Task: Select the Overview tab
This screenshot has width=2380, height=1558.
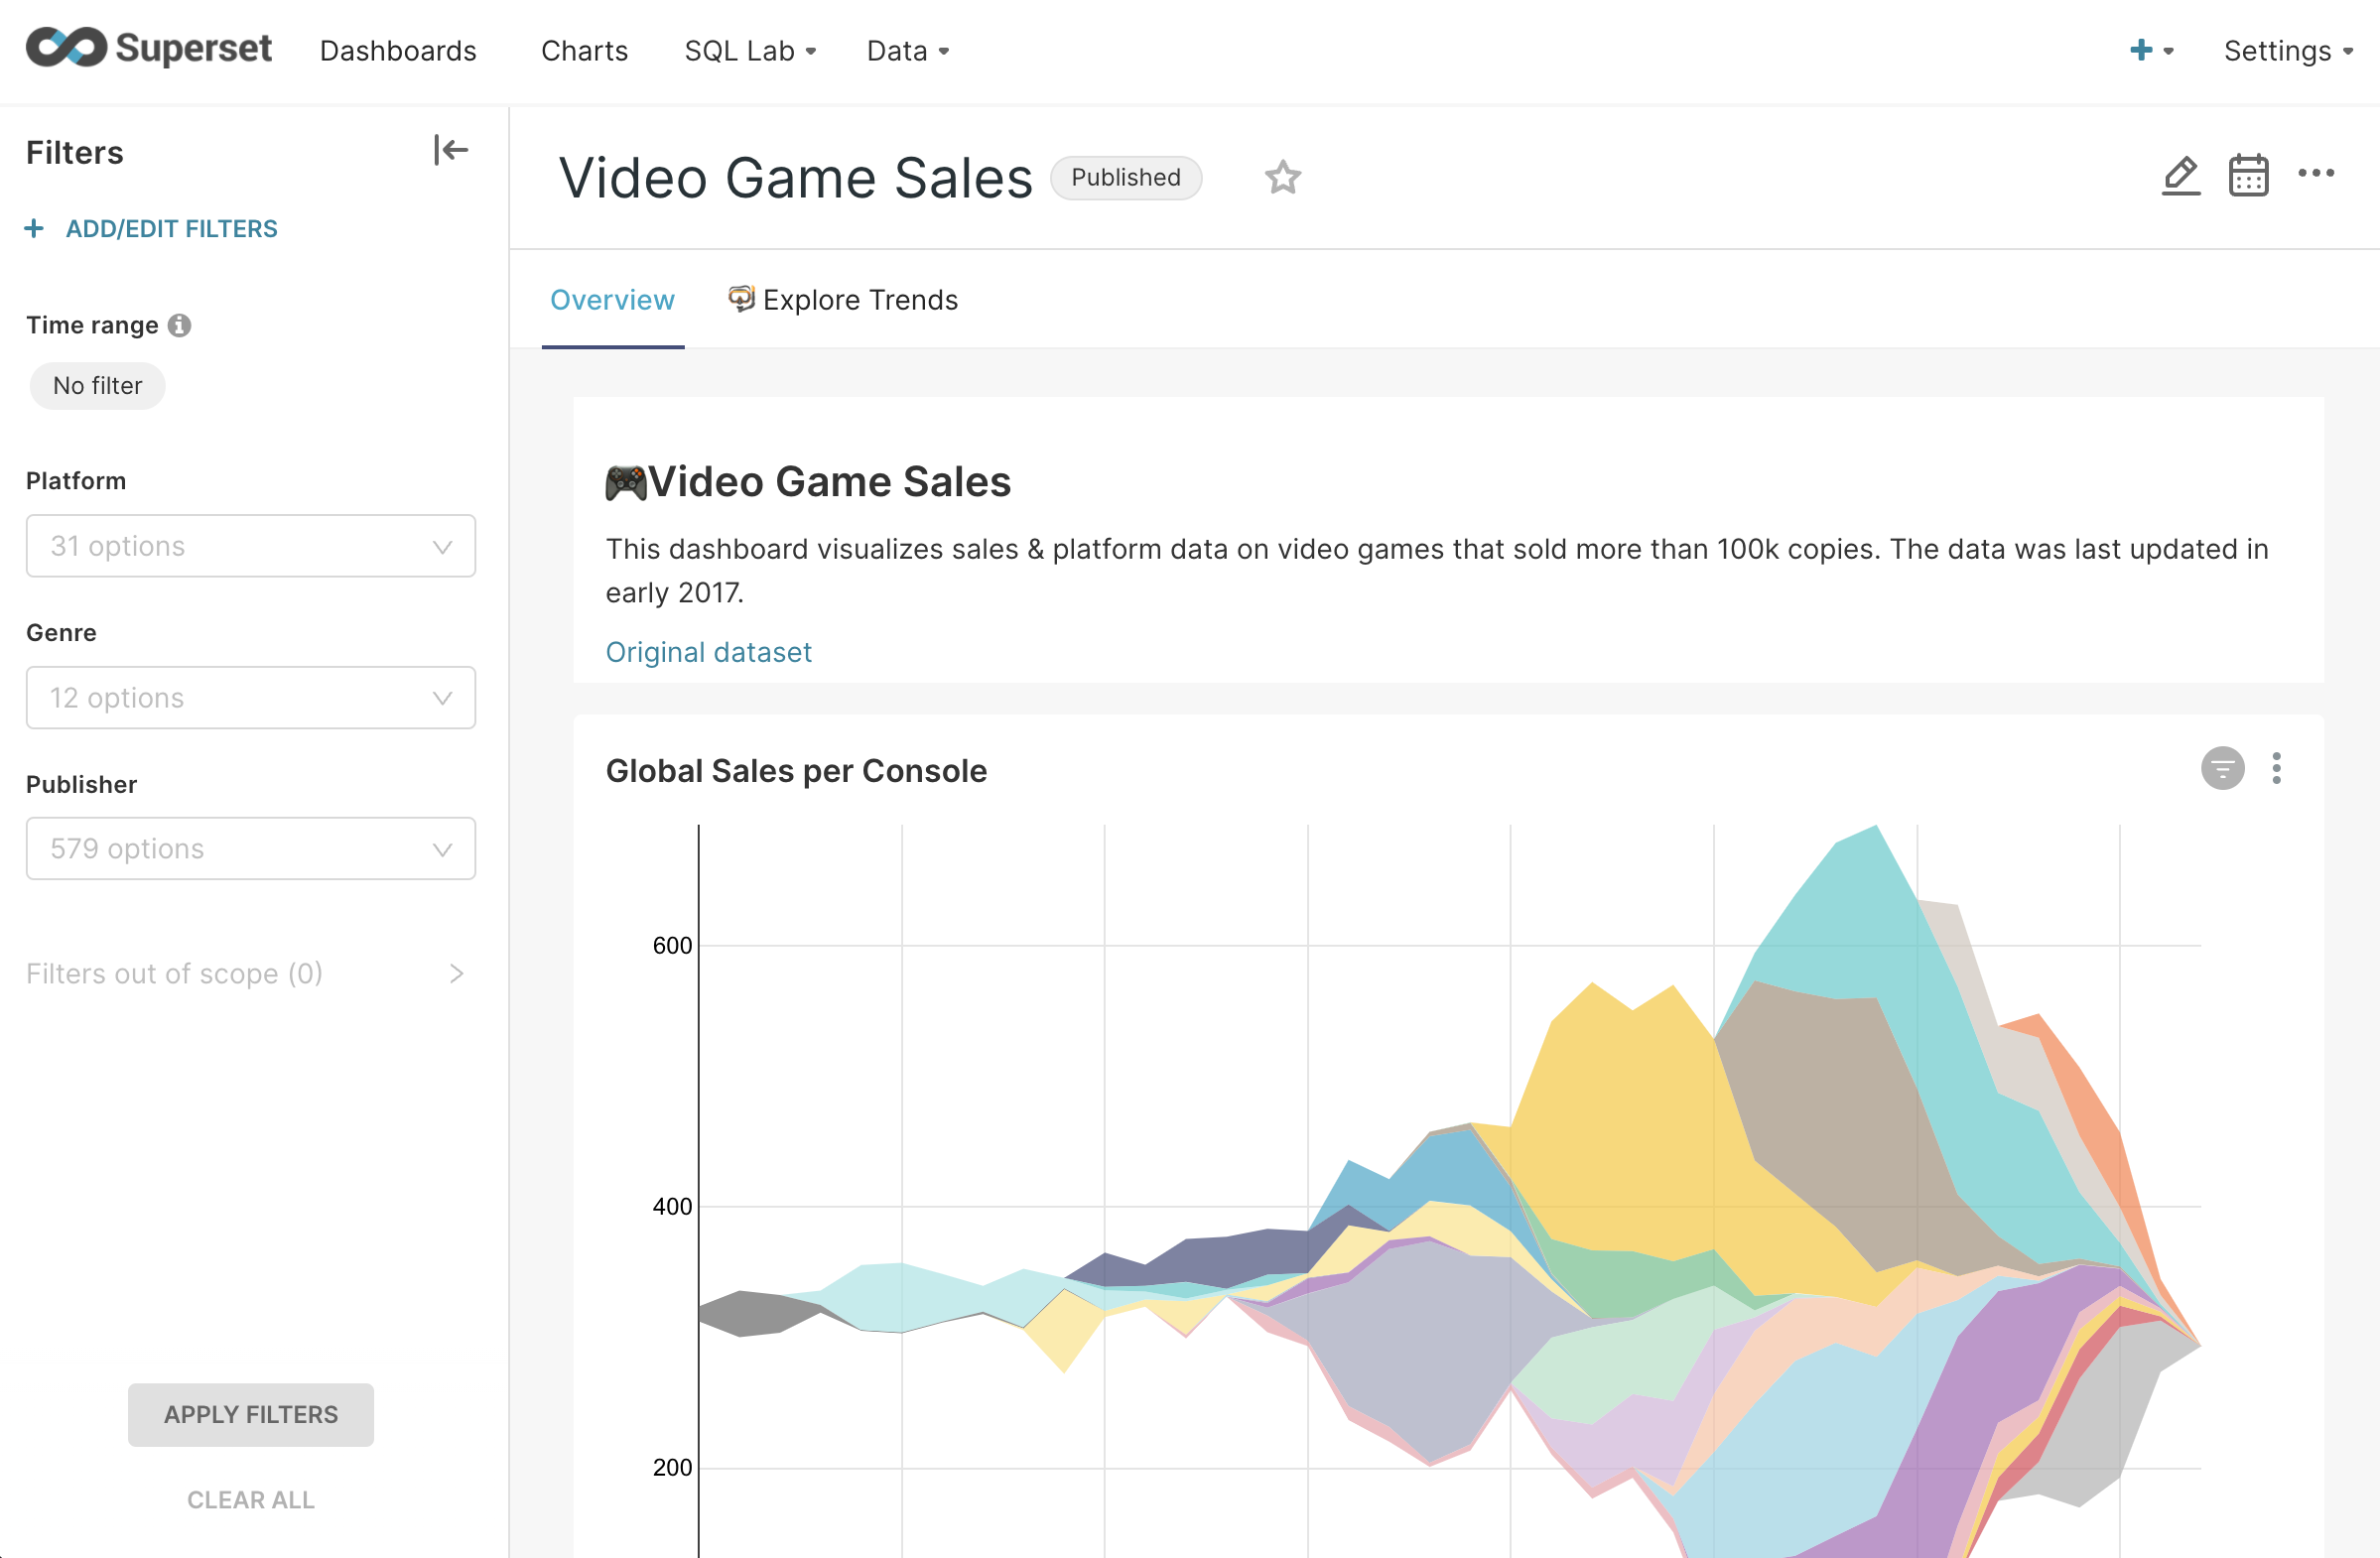Action: click(612, 299)
